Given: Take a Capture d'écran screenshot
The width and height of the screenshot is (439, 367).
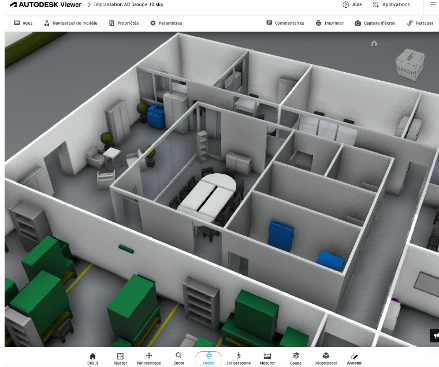Looking at the screenshot, I should pos(375,23).
